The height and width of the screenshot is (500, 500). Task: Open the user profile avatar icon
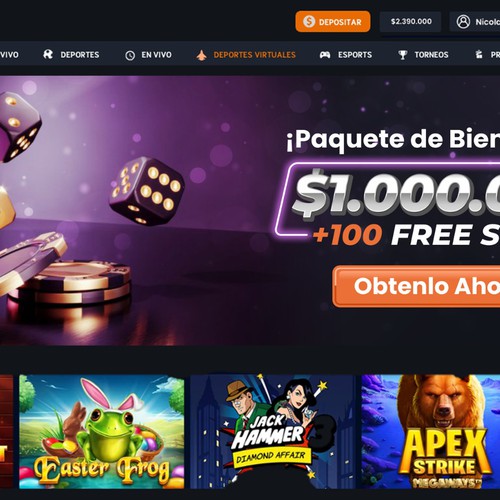click(x=463, y=22)
